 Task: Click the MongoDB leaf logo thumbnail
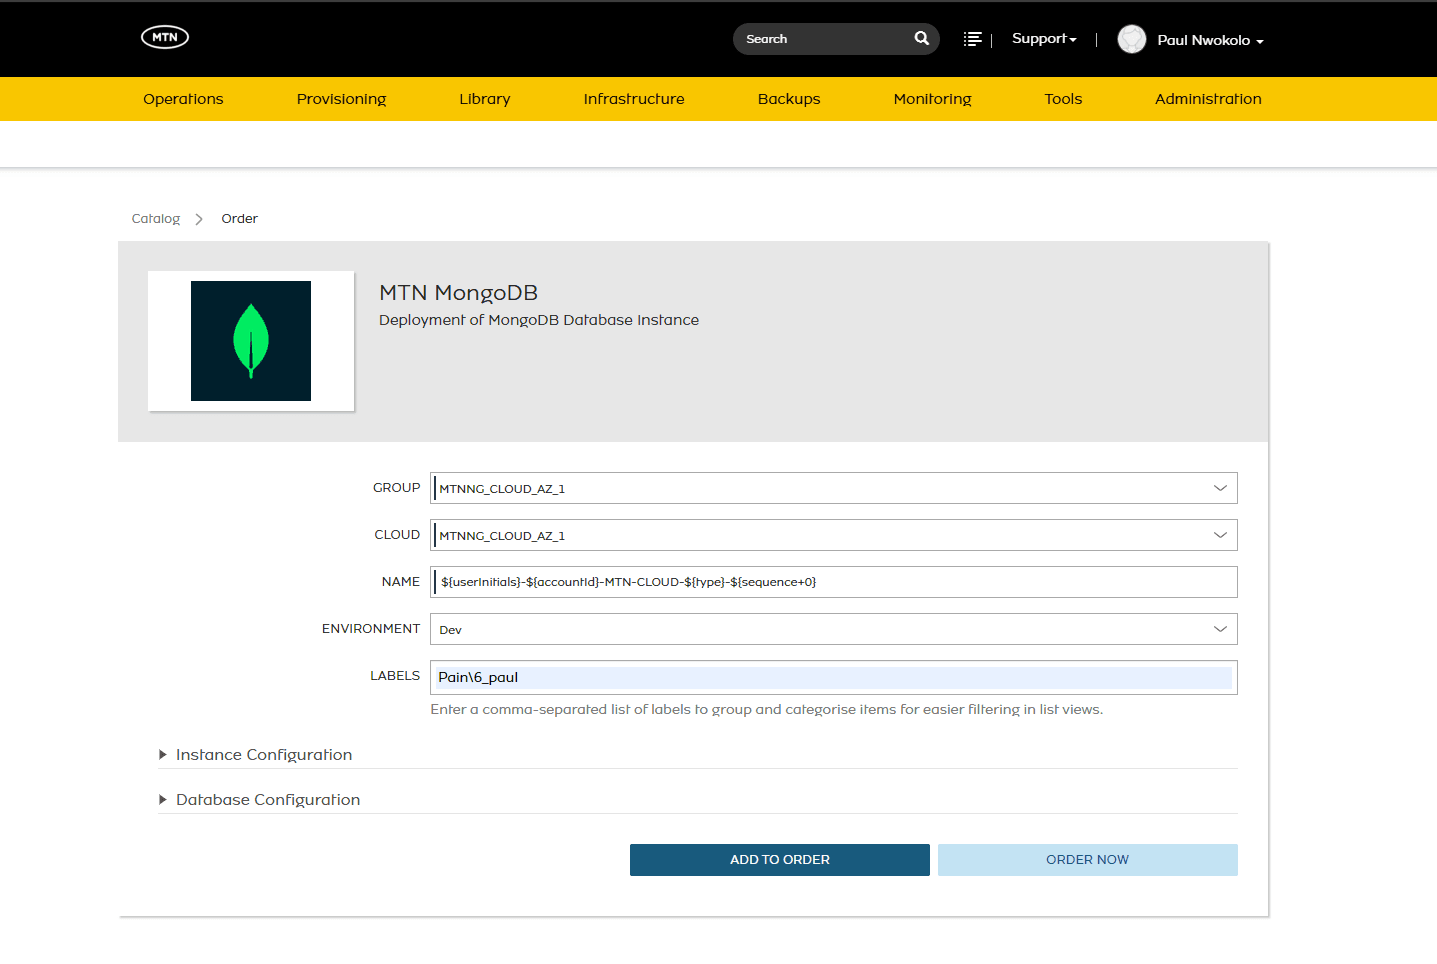251,341
